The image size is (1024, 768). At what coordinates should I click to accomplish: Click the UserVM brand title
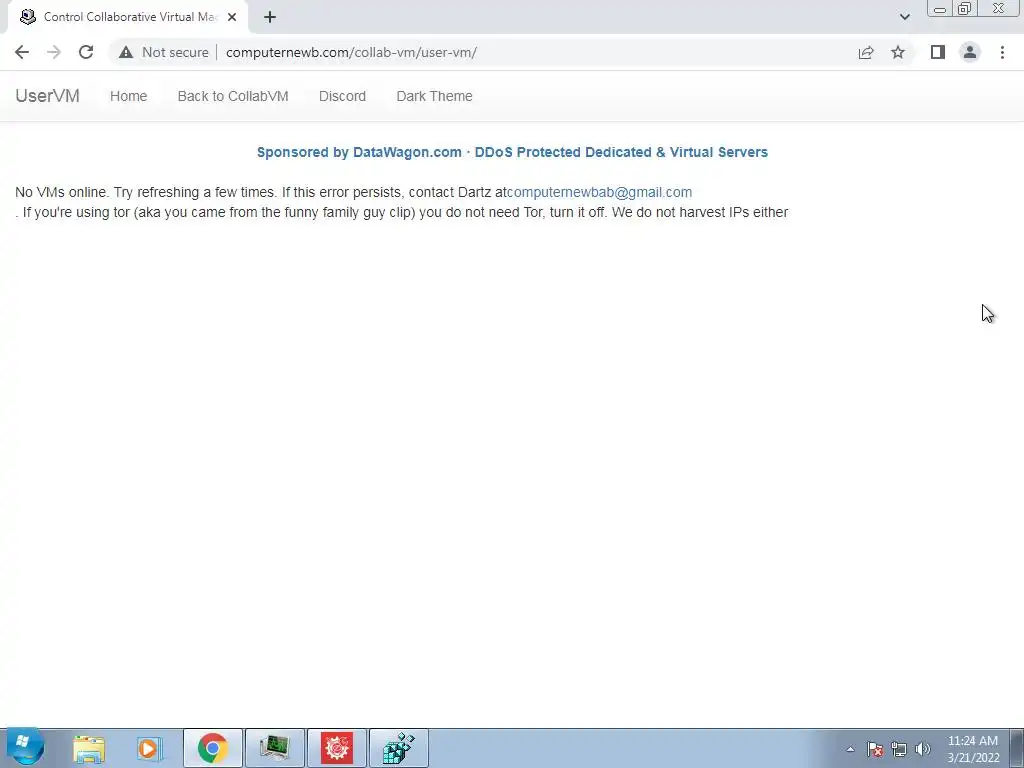(47, 96)
